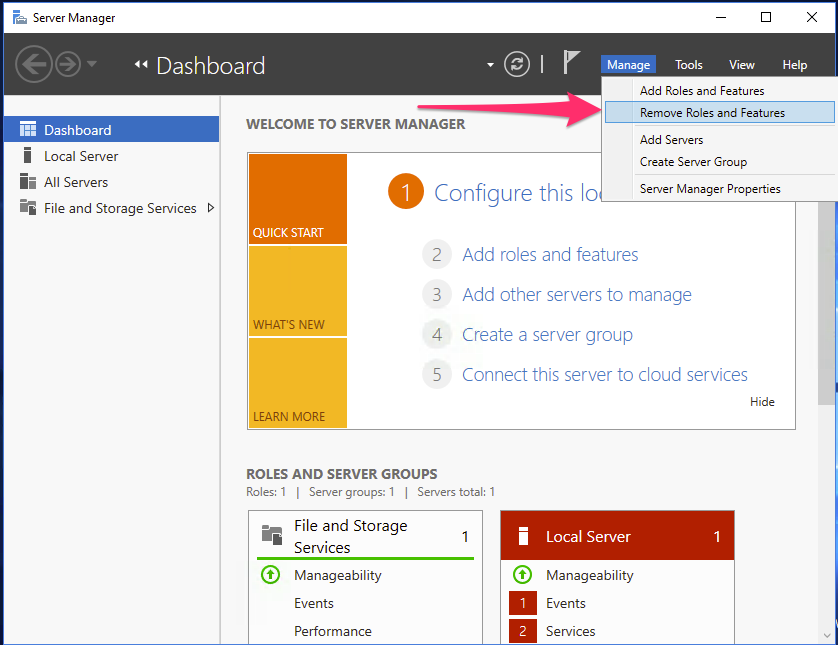Click the File and Storage Services sidebar icon

pyautogui.click(x=28, y=207)
